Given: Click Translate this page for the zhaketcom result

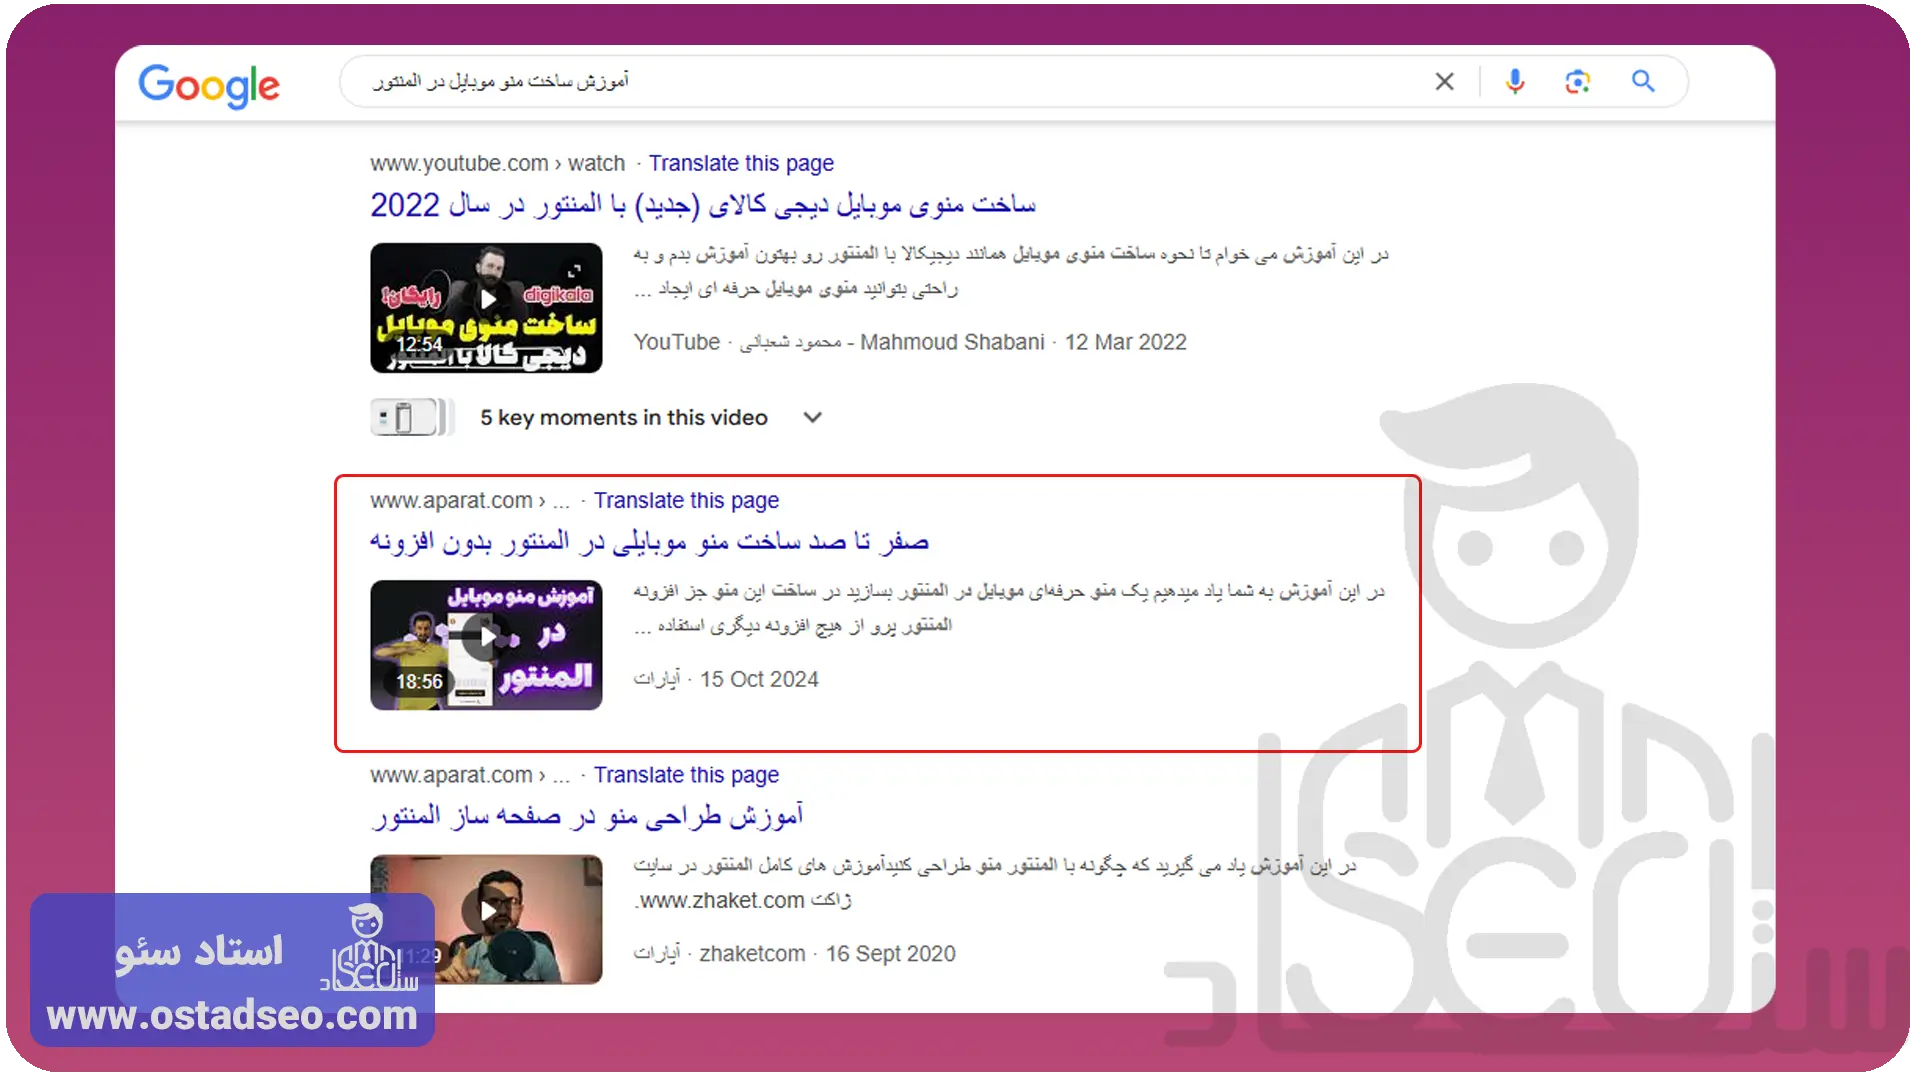Looking at the screenshot, I should coord(686,775).
